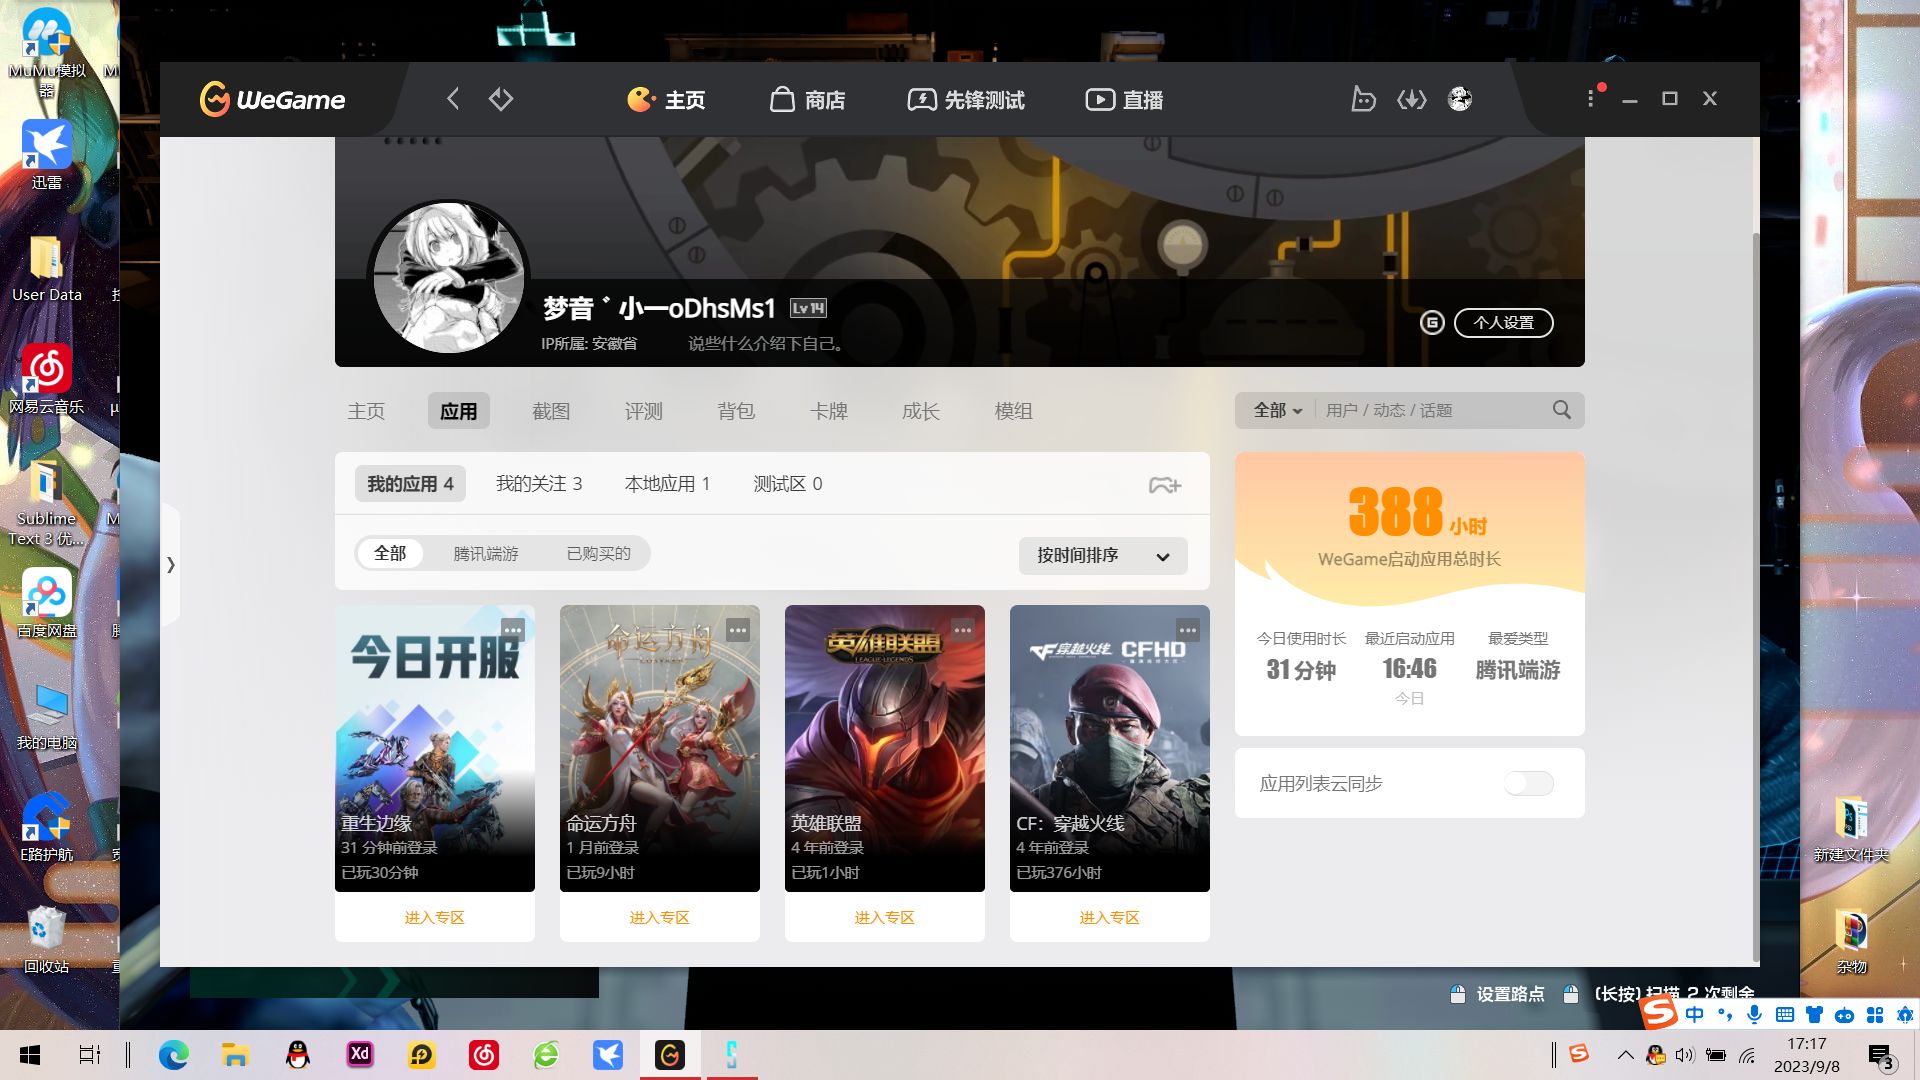The height and width of the screenshot is (1080, 1920).
Task: Click the user avatar globe icon in the header
Action: pos(1460,99)
